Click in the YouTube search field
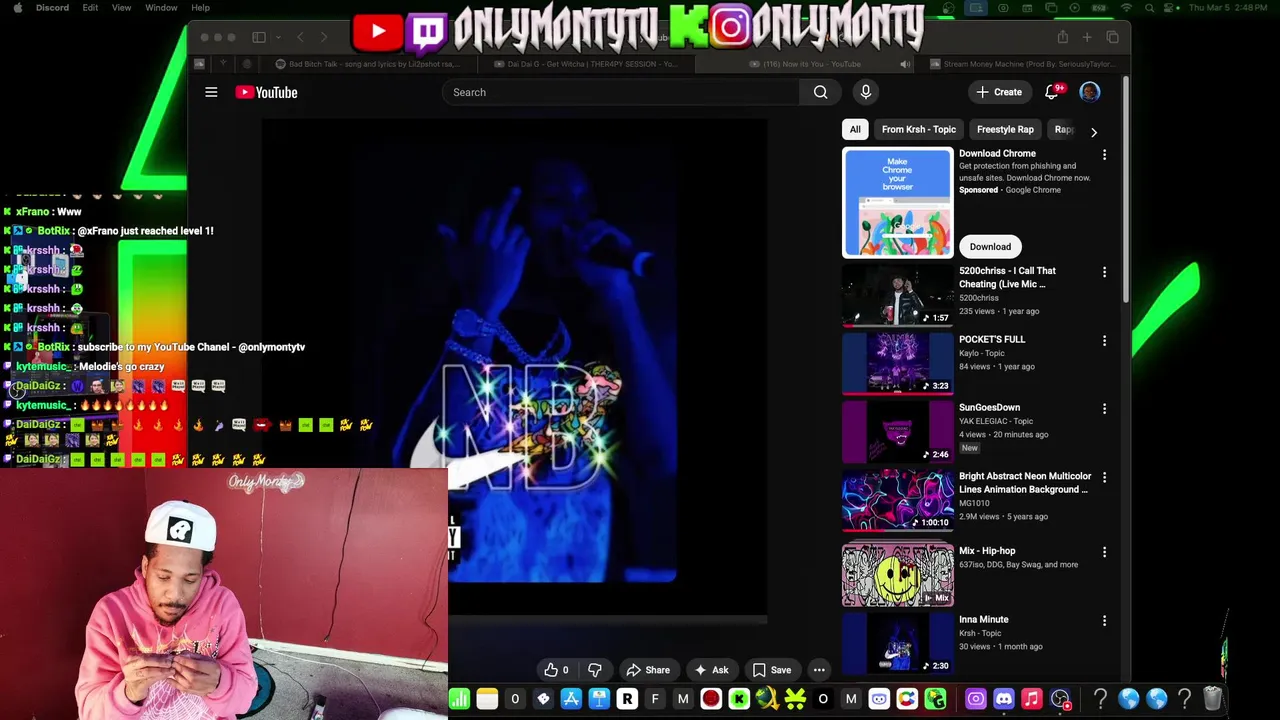This screenshot has height=720, width=1280. point(621,92)
